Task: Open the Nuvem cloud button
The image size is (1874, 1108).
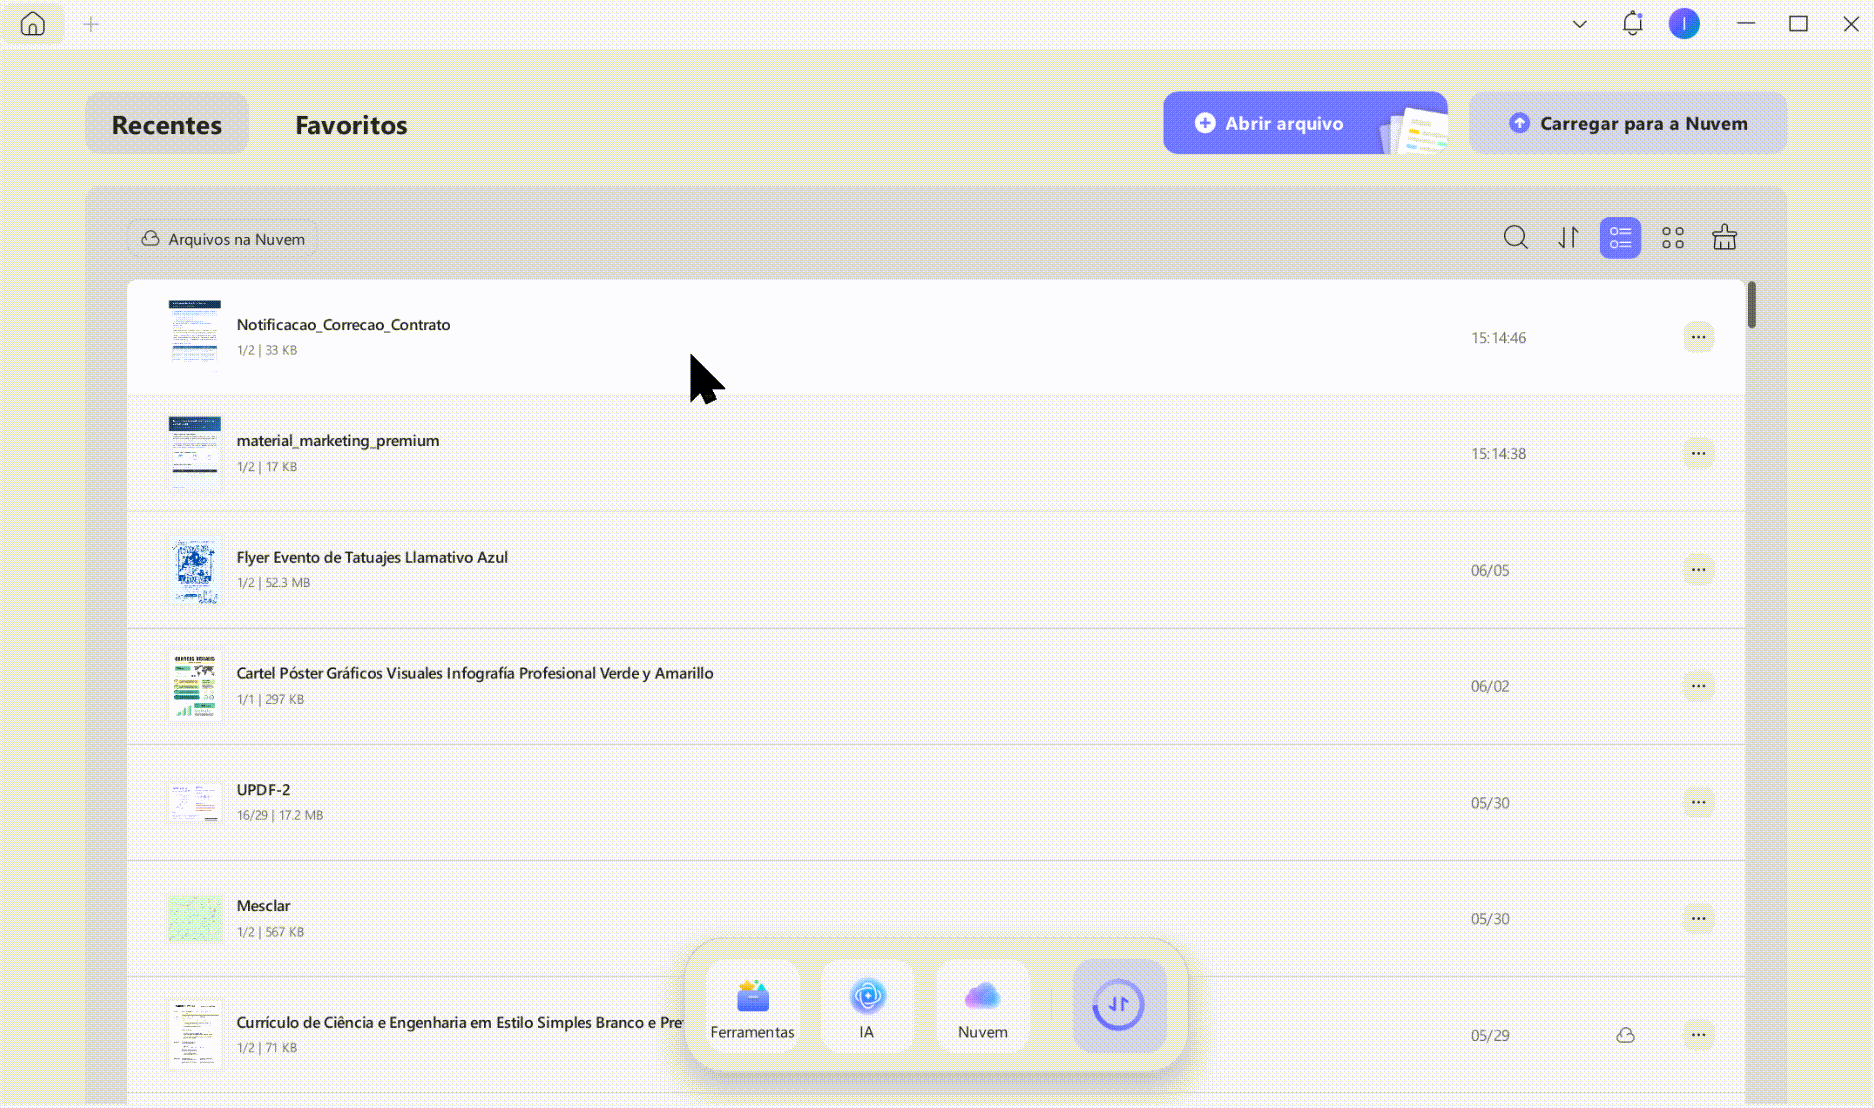Action: click(x=983, y=1006)
